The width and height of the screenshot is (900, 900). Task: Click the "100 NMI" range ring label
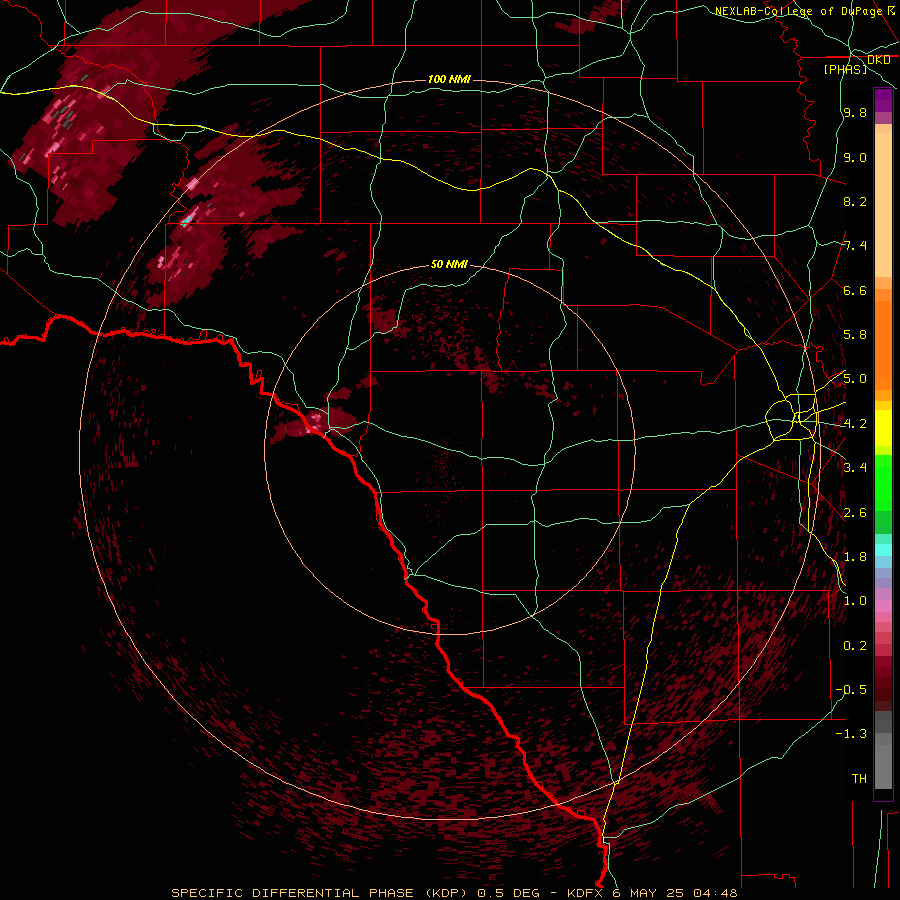449,79
